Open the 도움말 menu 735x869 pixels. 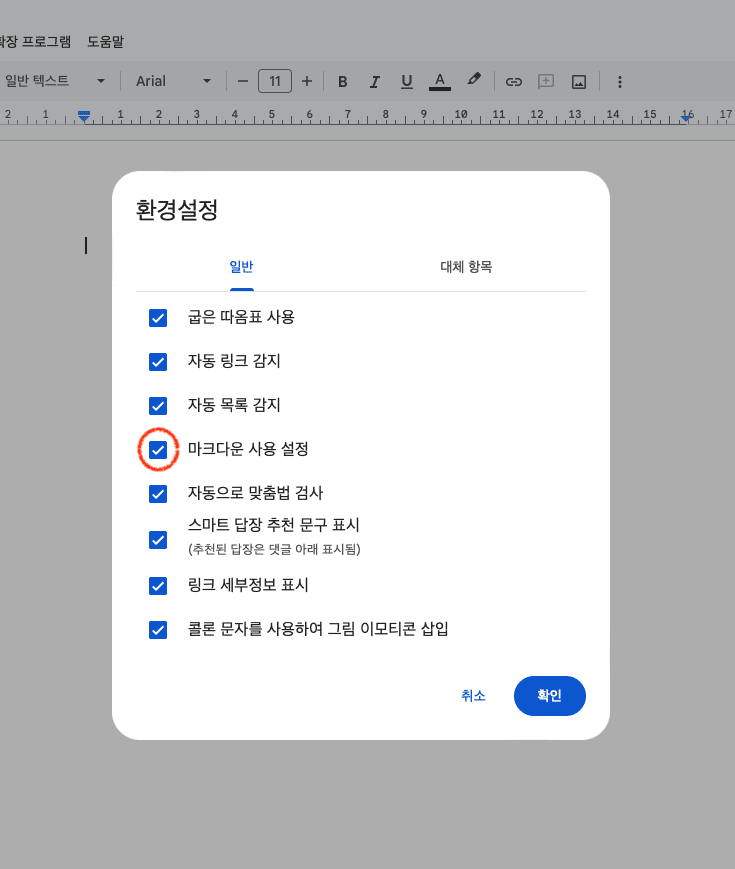pos(105,42)
